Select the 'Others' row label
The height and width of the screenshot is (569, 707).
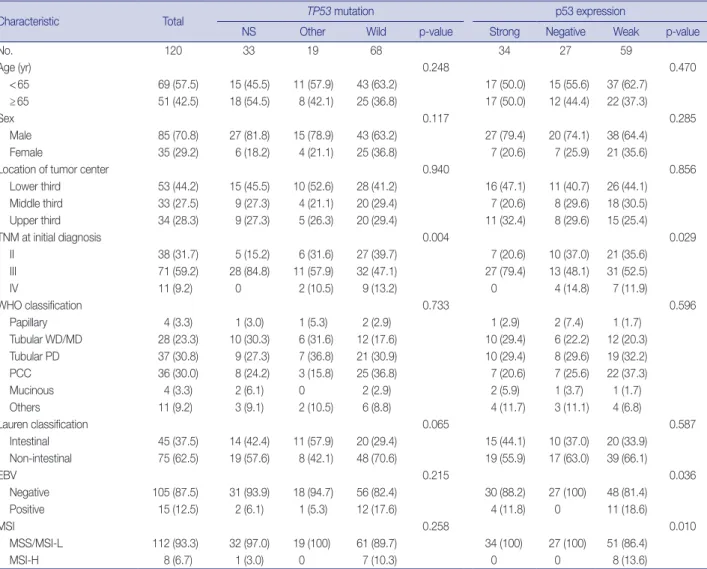(x=24, y=408)
